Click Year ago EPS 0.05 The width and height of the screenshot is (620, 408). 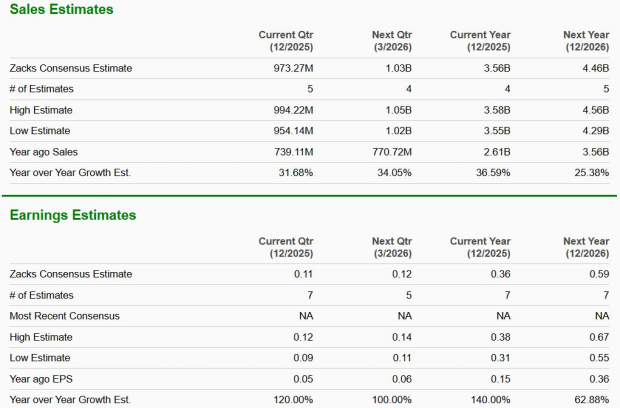[303, 379]
